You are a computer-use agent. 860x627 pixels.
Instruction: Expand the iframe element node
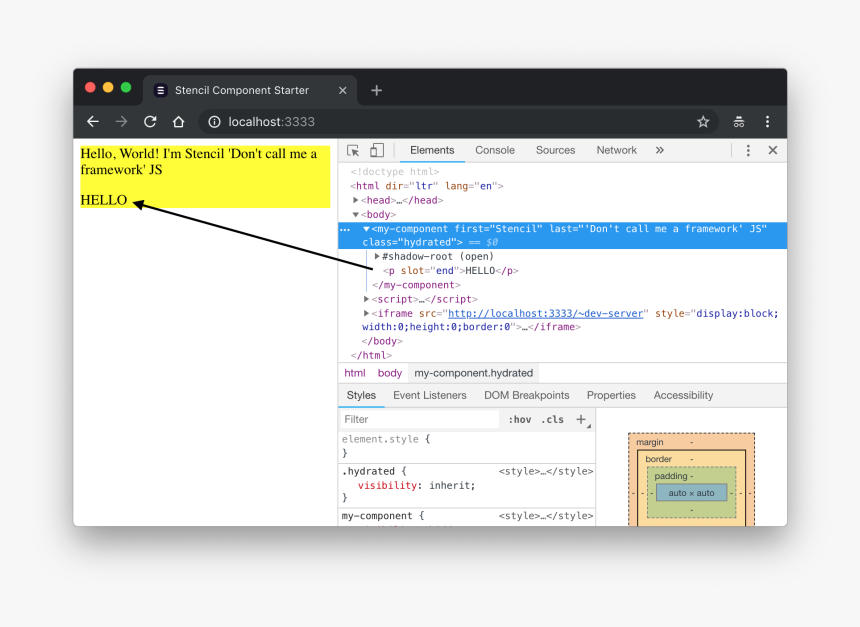tap(366, 313)
